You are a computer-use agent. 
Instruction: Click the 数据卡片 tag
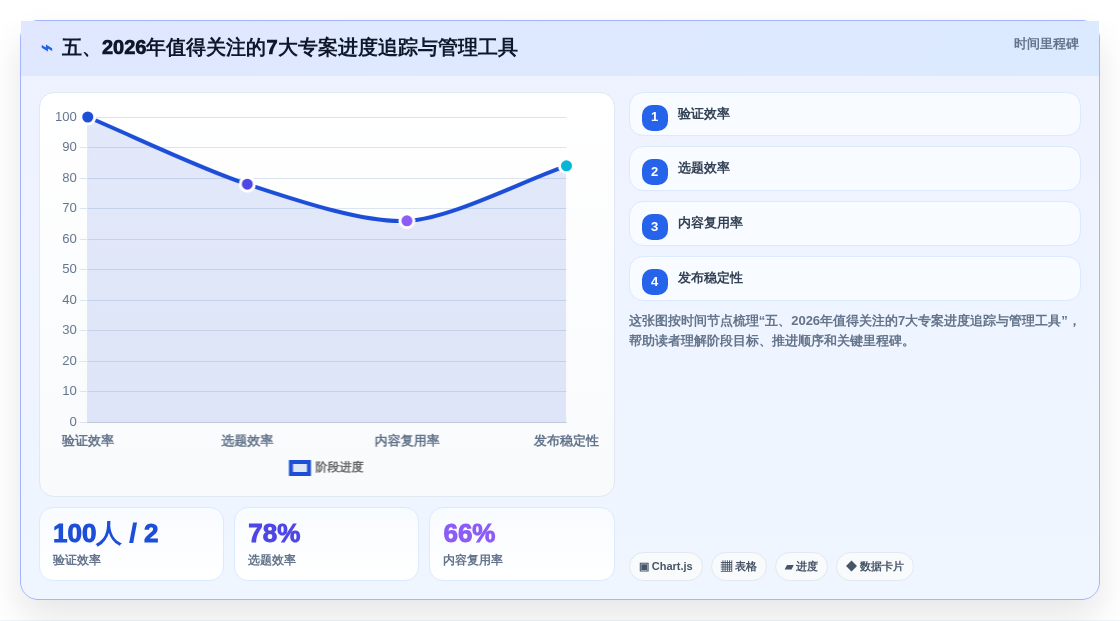(875, 567)
